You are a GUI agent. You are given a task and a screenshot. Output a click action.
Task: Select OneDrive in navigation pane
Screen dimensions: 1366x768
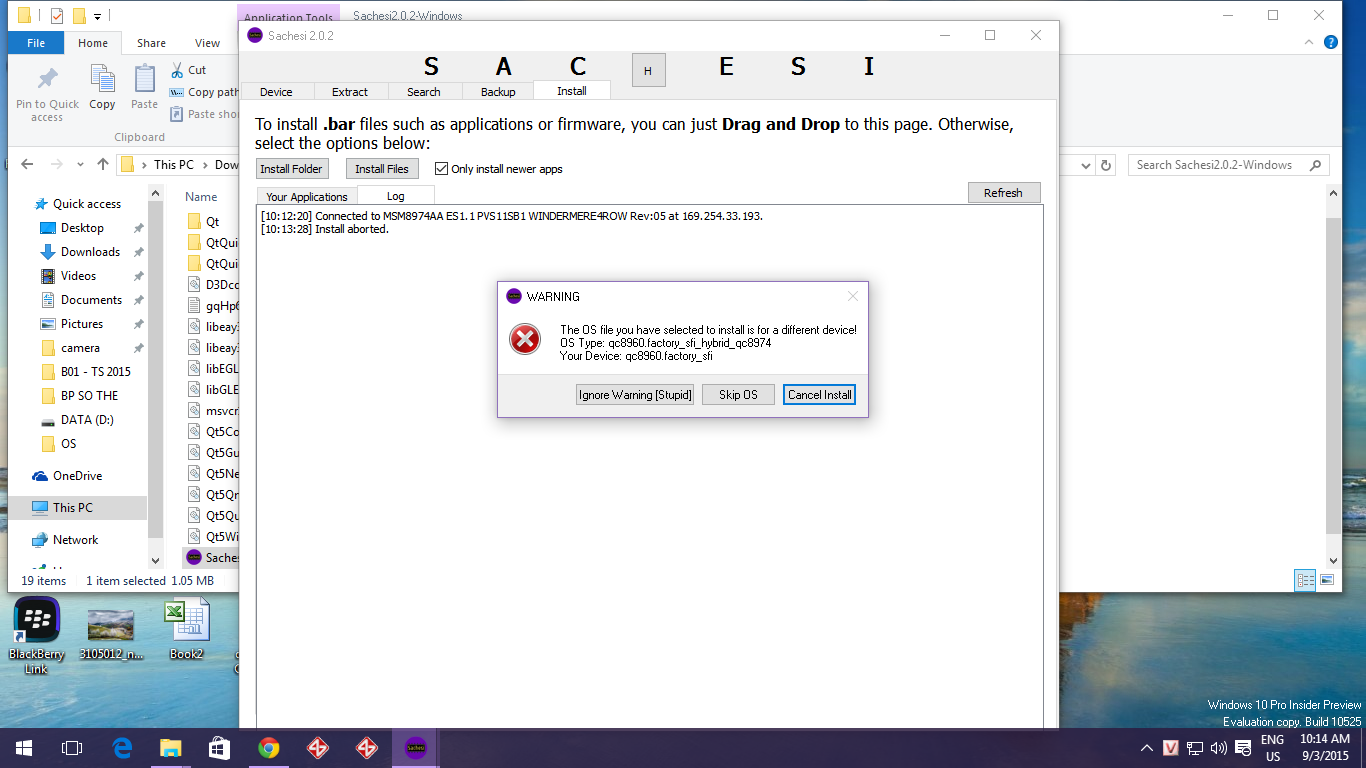click(77, 476)
